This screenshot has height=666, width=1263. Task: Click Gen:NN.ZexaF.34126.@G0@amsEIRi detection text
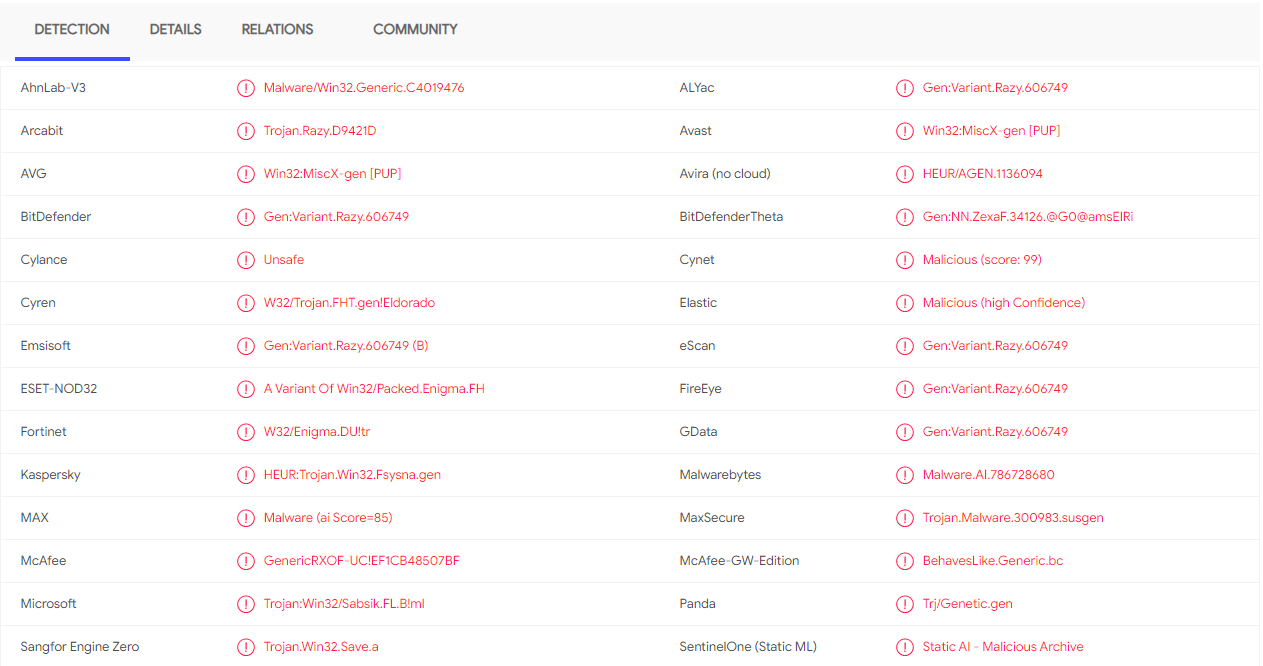[x=1028, y=217]
